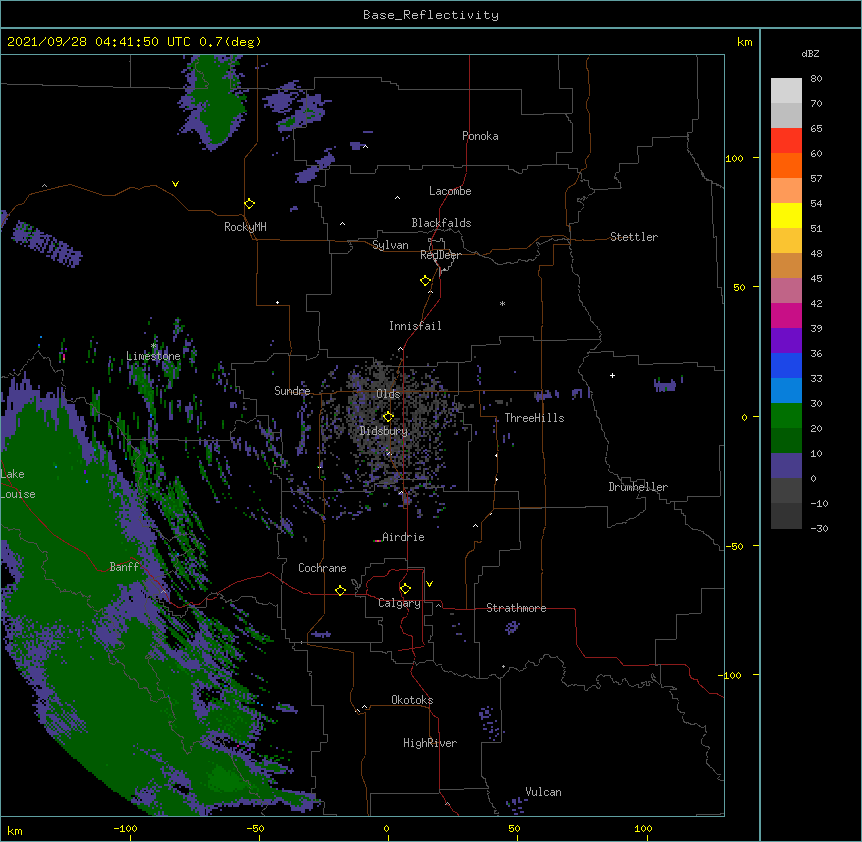Click the yellow marker just above Calgary label

pos(405,589)
